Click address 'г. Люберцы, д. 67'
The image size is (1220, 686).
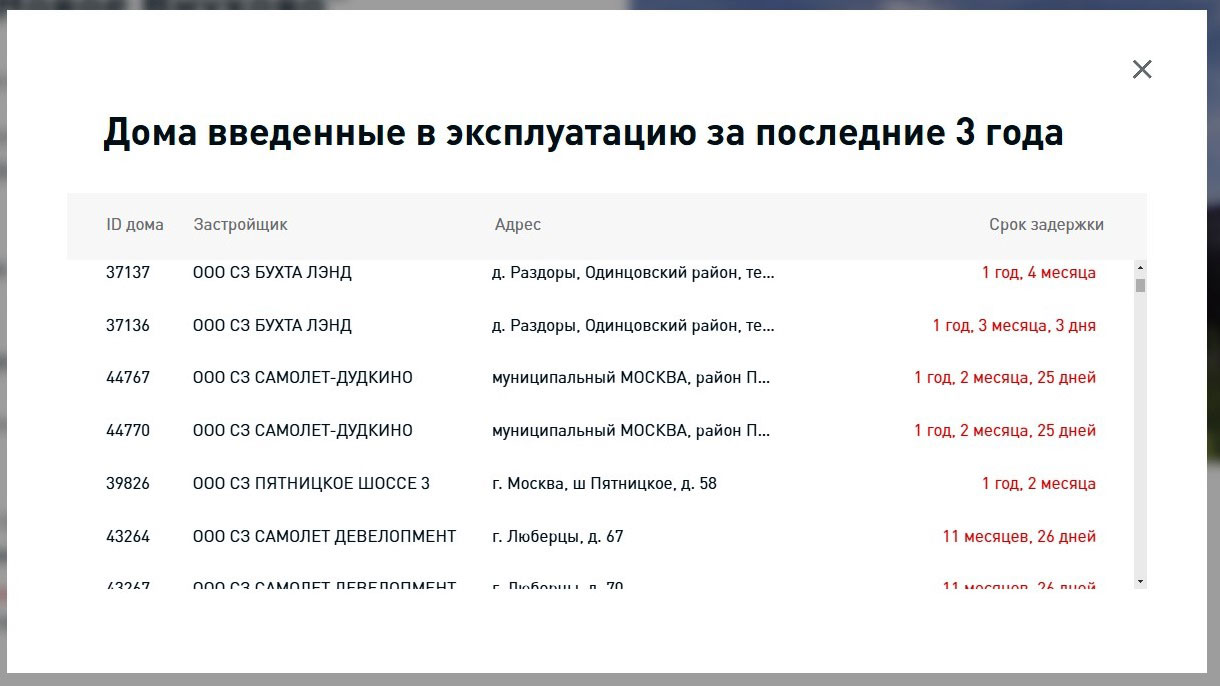[557, 537]
